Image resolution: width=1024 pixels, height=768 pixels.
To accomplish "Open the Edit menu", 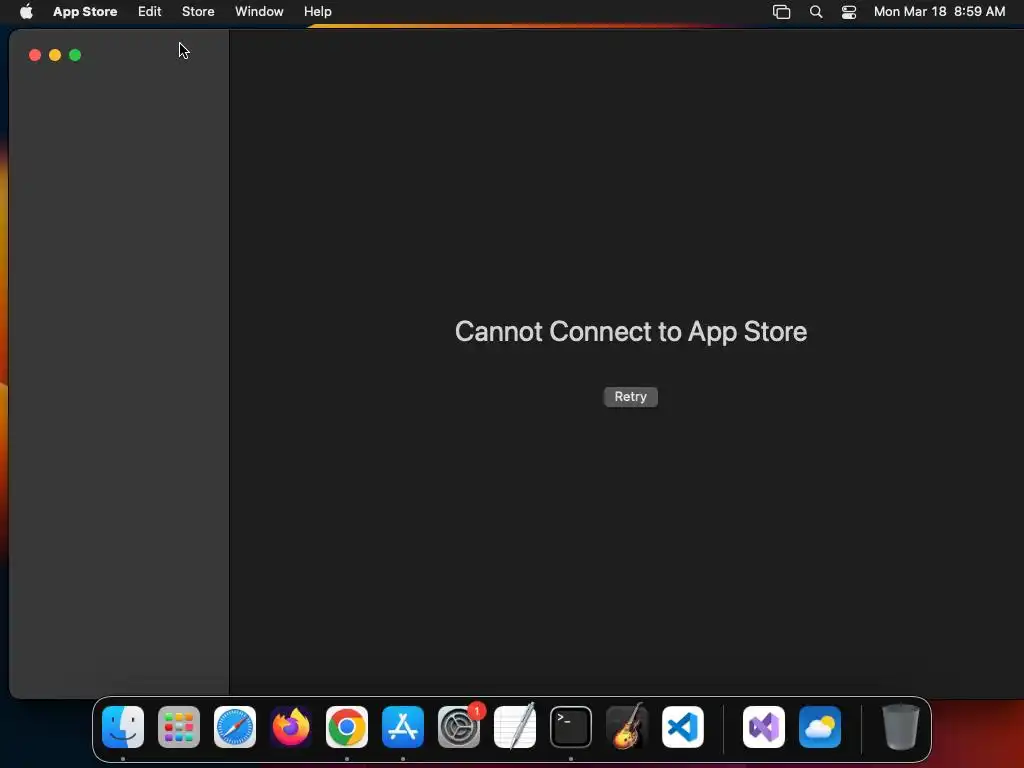I will point(150,12).
